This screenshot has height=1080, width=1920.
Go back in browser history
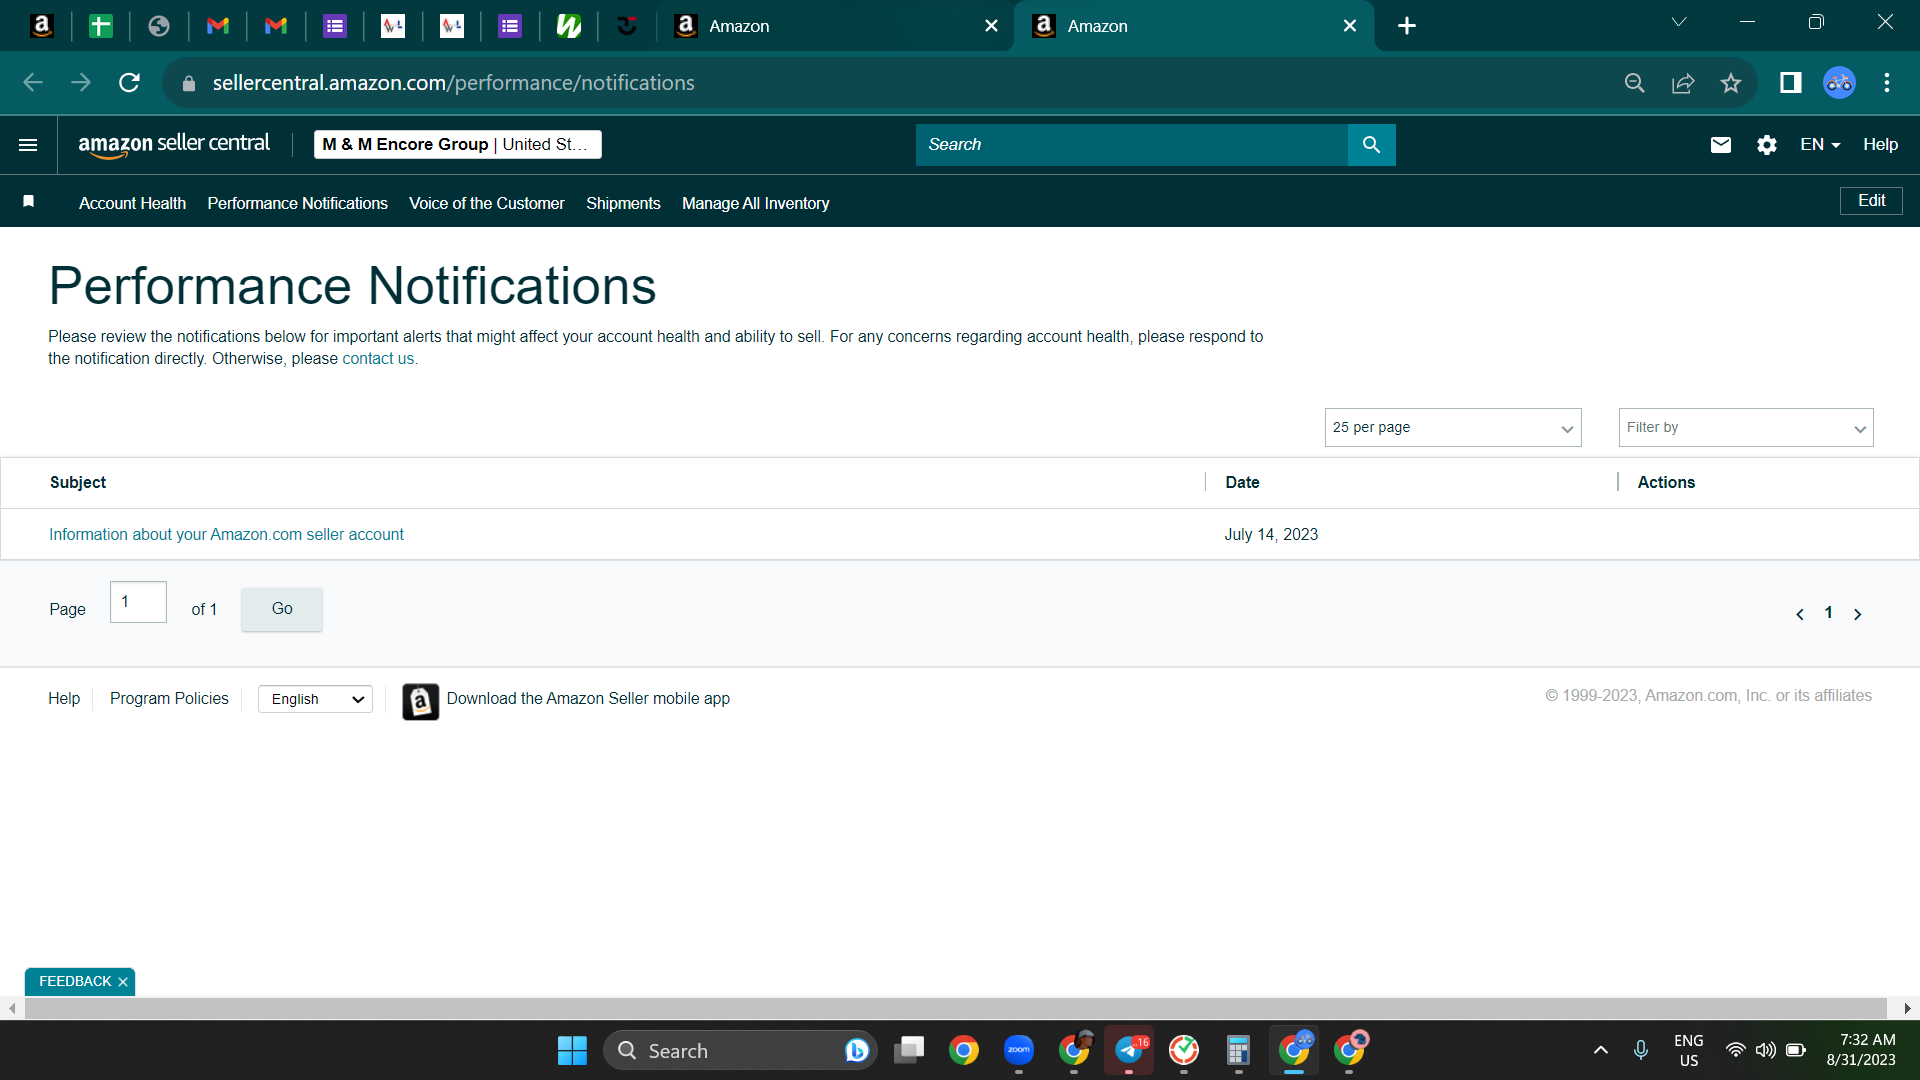point(33,83)
